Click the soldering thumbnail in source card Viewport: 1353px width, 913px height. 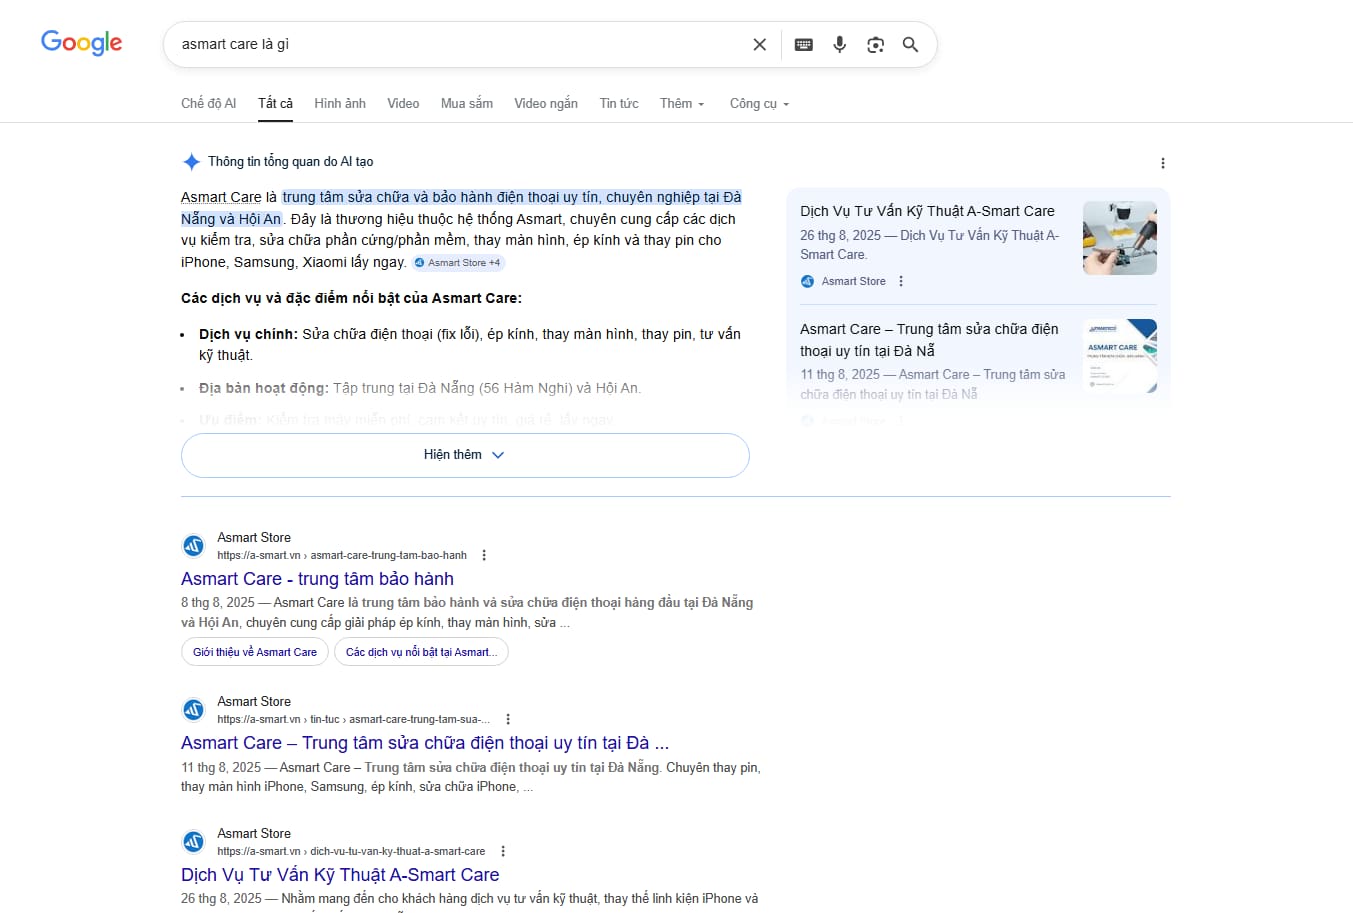click(x=1119, y=238)
